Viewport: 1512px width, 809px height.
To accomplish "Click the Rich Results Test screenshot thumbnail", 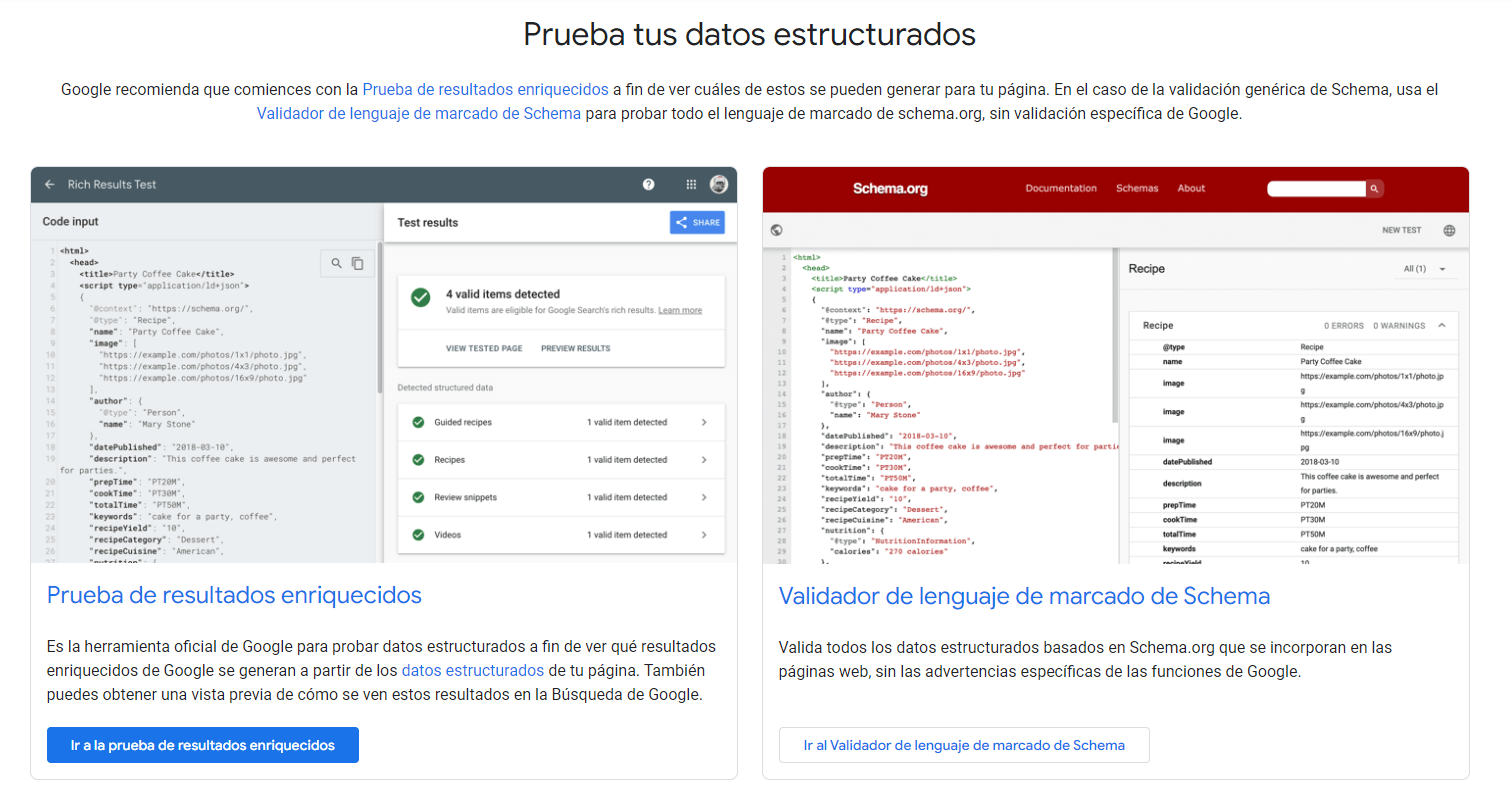I will [384, 365].
